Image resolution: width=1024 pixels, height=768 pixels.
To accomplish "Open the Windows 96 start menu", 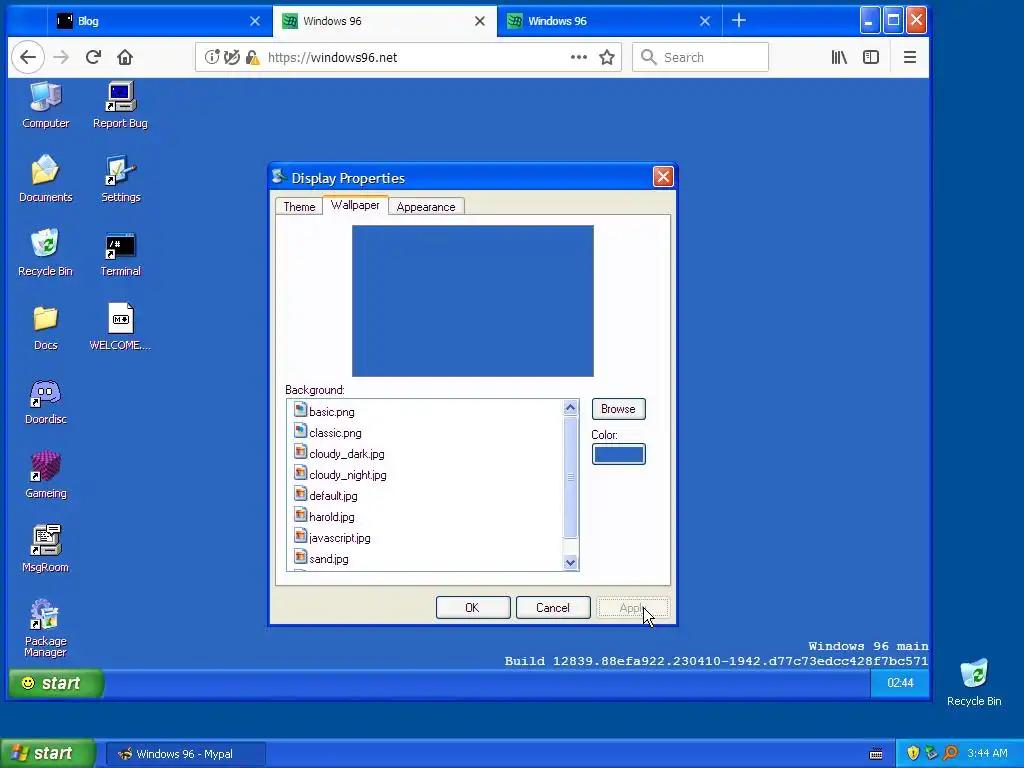I will click(x=55, y=683).
